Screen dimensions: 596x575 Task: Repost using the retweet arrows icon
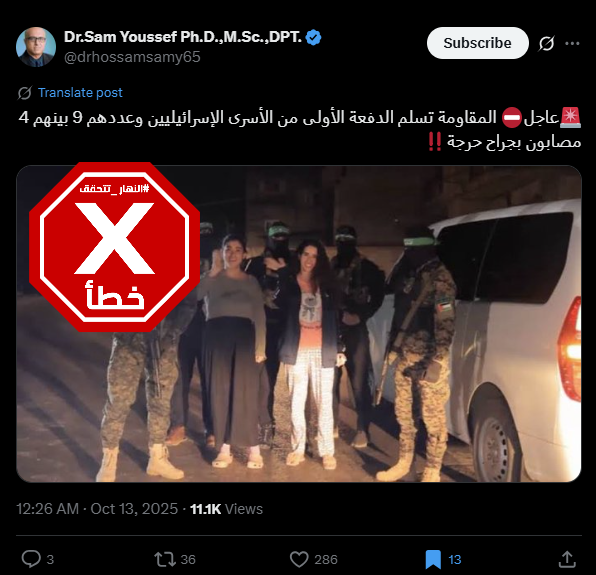(x=165, y=559)
